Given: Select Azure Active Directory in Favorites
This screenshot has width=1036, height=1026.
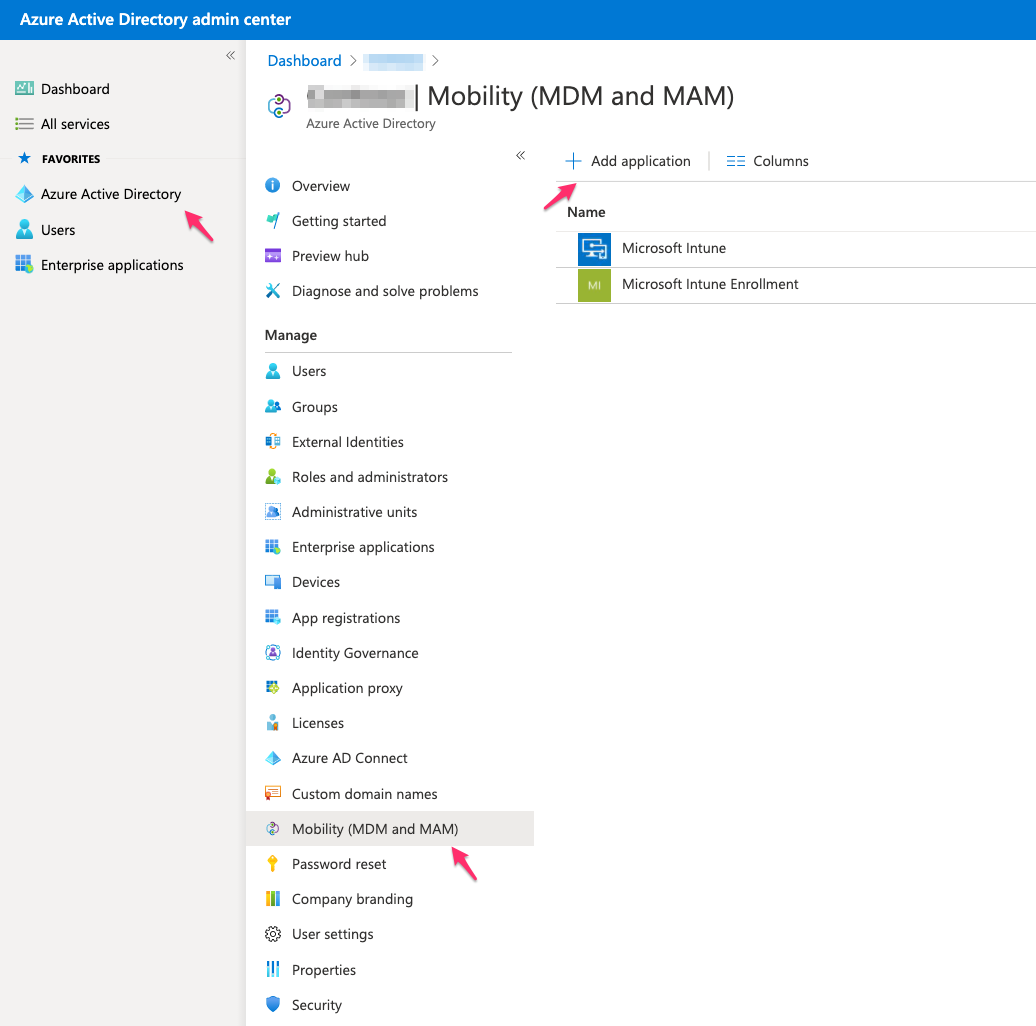Looking at the screenshot, I should (110, 194).
